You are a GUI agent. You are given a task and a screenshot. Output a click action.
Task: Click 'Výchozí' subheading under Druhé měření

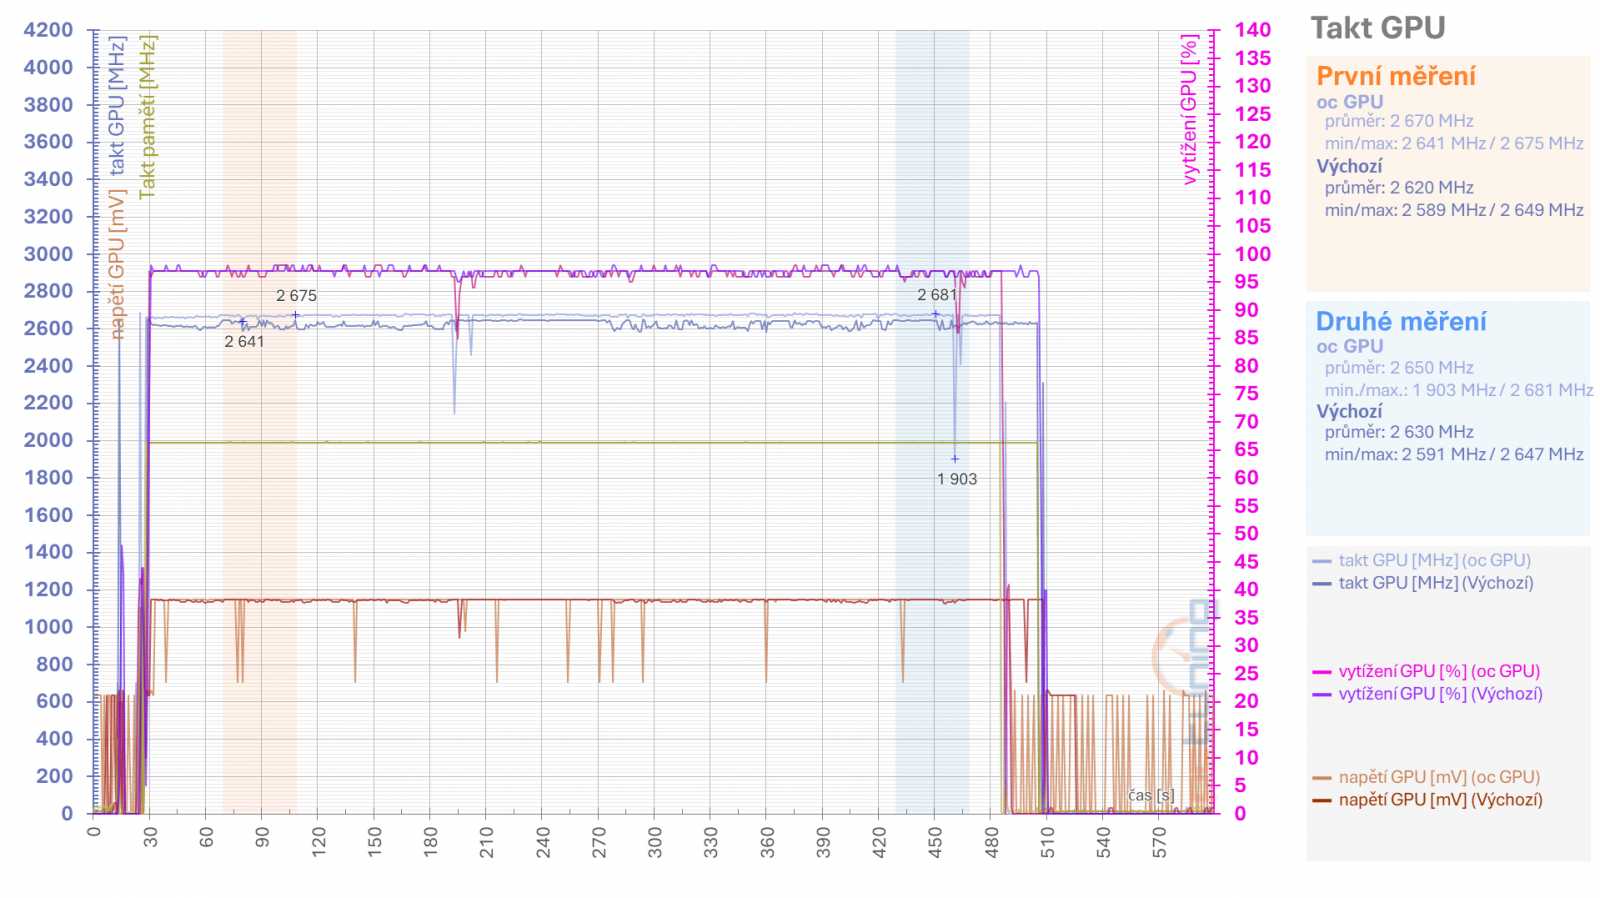point(1349,411)
